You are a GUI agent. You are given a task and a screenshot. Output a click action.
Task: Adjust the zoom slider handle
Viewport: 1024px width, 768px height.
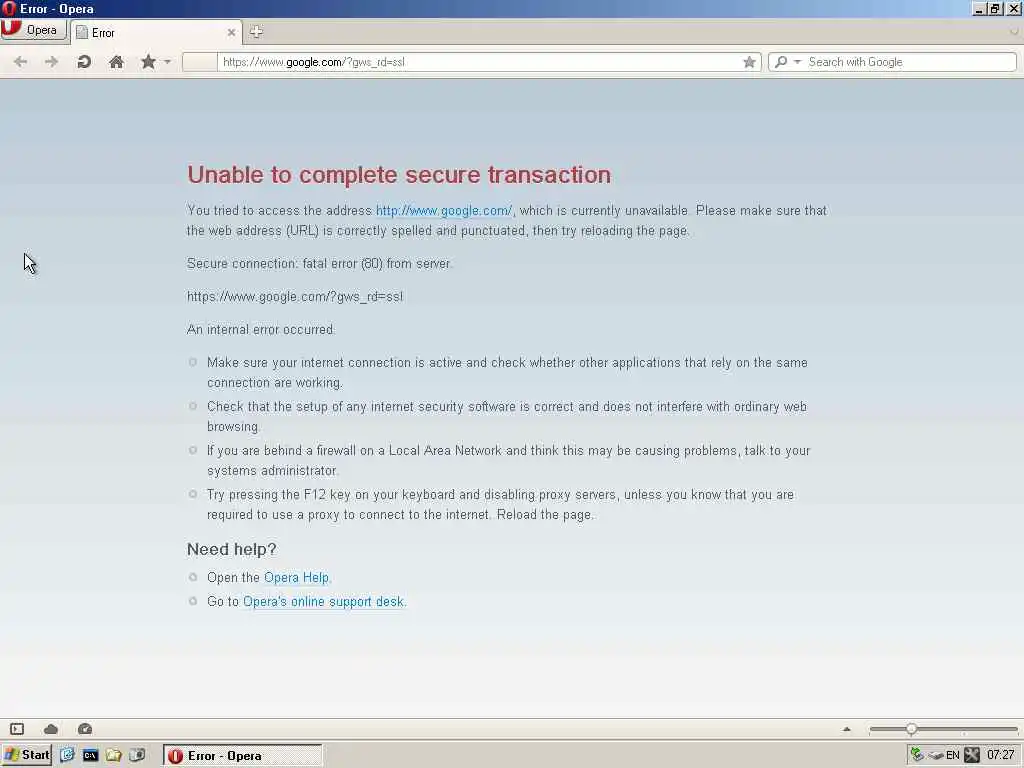(x=911, y=729)
